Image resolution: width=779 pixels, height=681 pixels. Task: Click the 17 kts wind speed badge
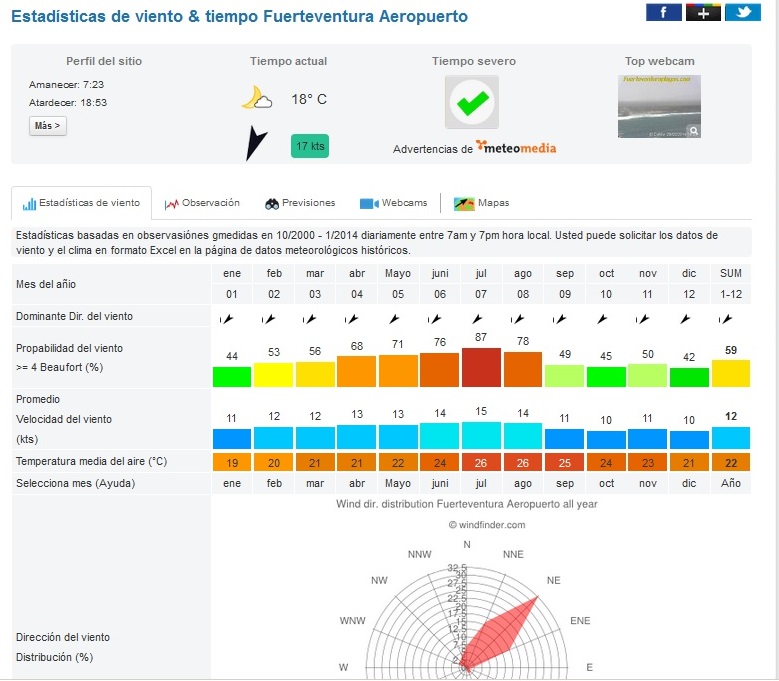(x=310, y=146)
